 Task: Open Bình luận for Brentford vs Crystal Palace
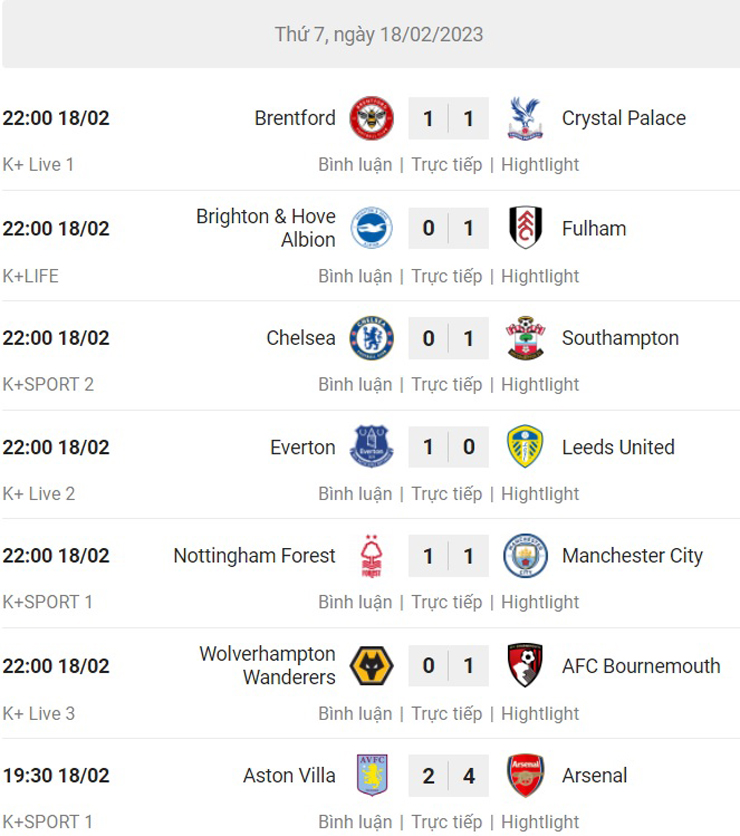coord(355,165)
